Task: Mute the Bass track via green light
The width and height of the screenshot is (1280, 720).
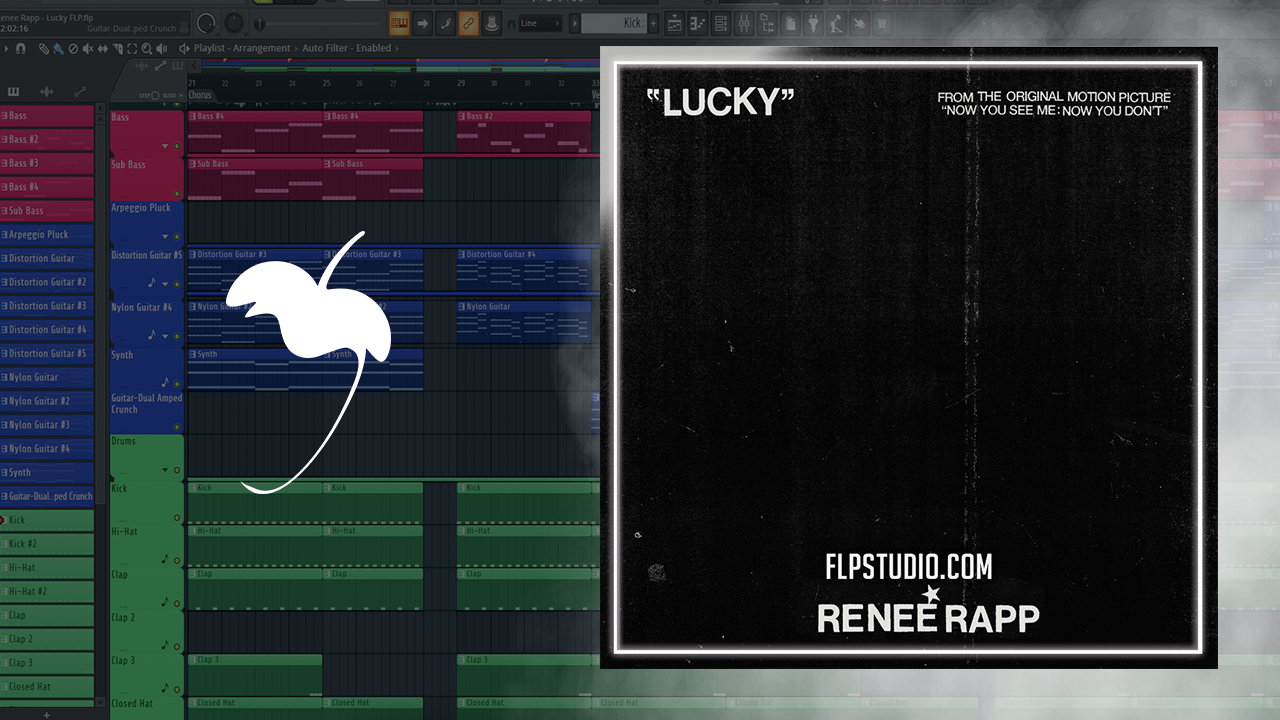Action: 177,147
